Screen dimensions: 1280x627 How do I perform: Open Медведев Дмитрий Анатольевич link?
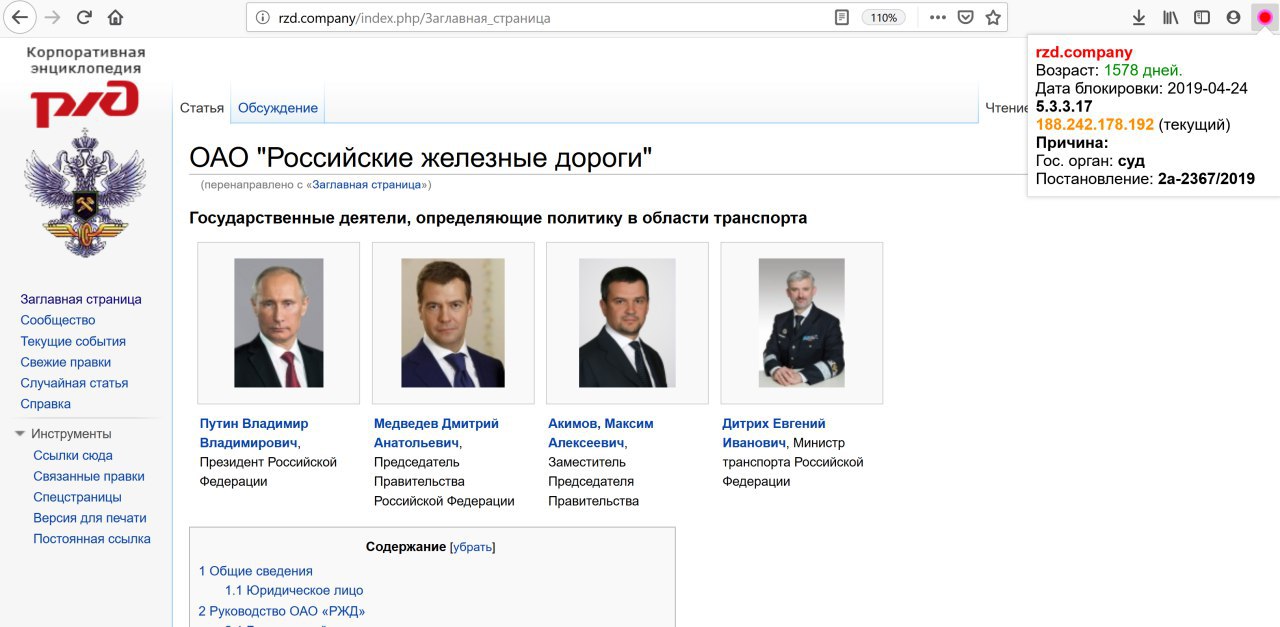click(436, 433)
